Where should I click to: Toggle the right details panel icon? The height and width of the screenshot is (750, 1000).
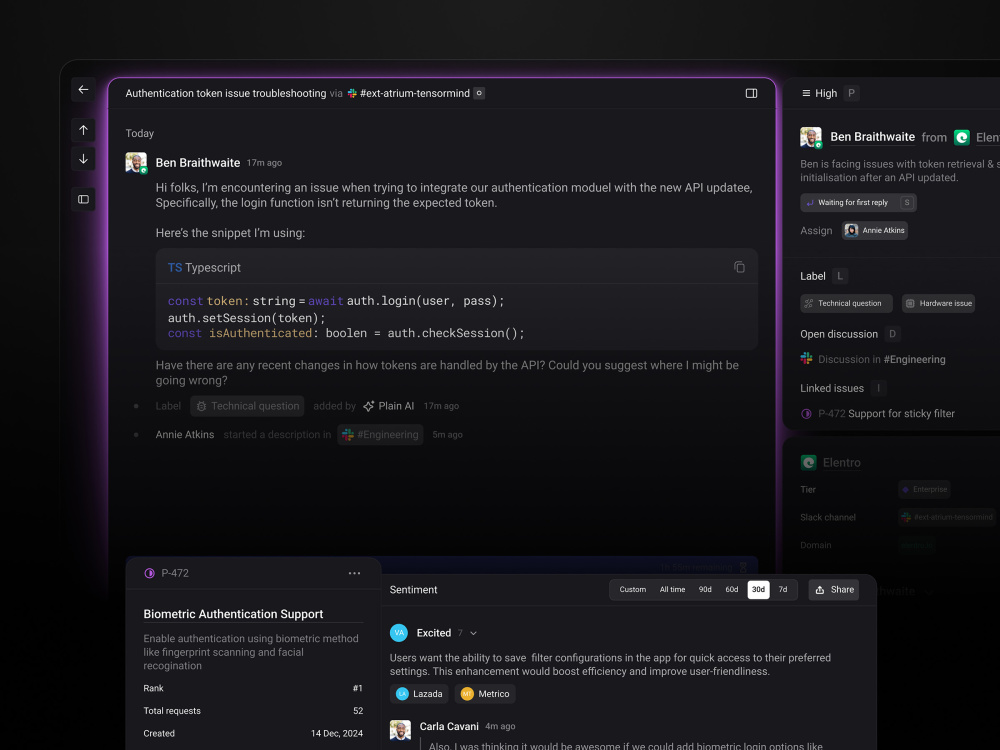click(x=751, y=93)
